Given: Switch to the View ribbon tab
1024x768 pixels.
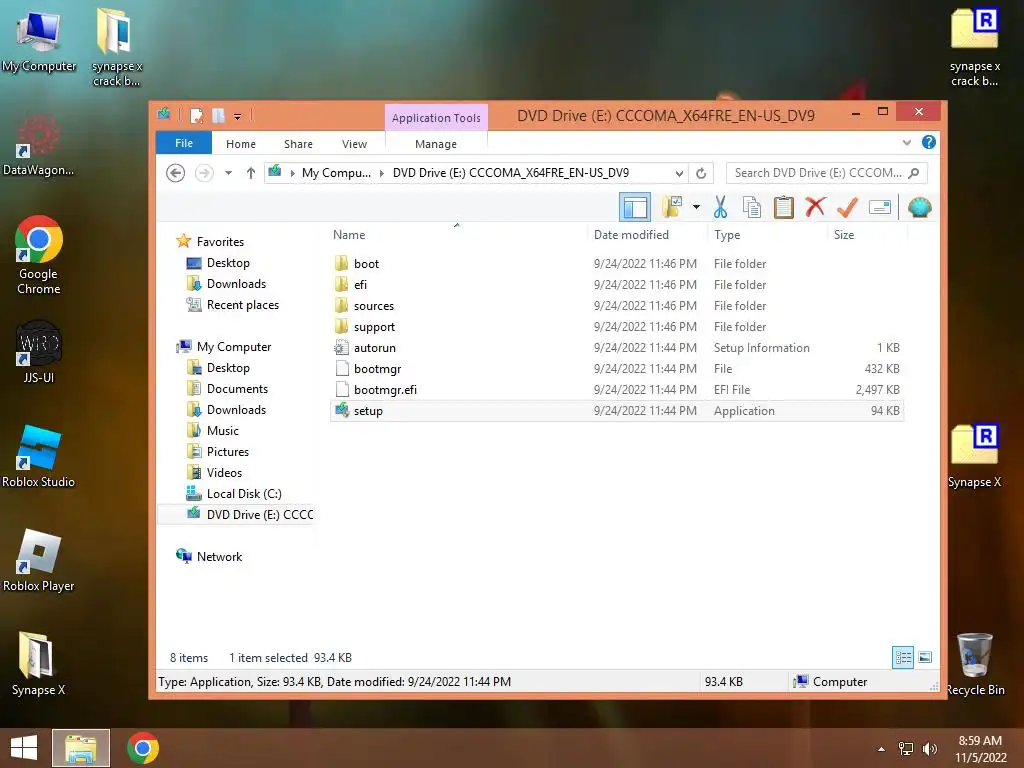Looking at the screenshot, I should 354,144.
